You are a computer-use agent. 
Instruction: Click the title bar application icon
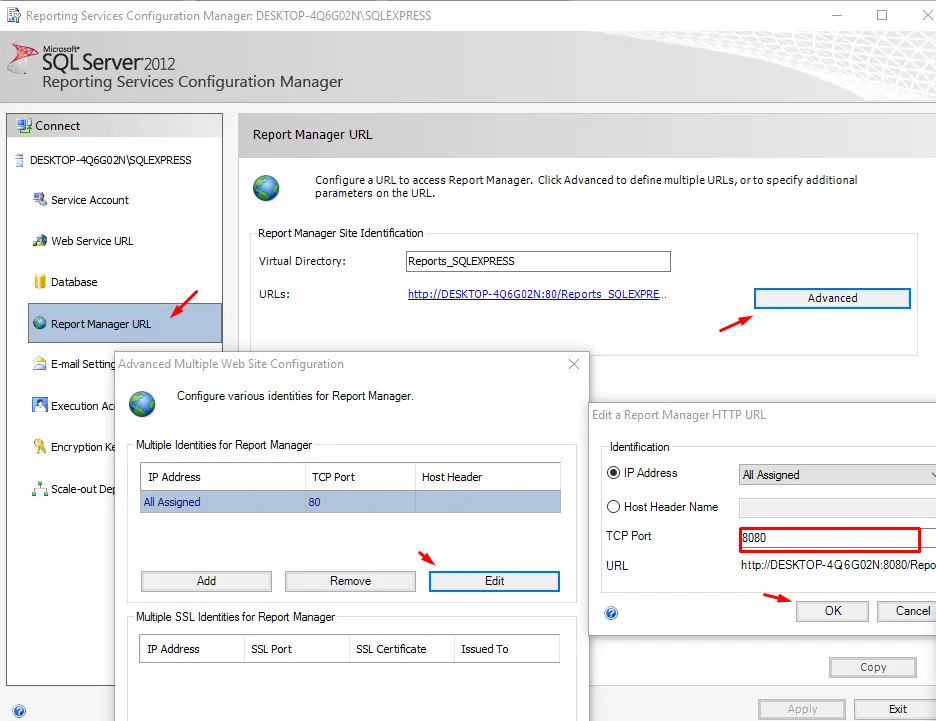point(13,15)
